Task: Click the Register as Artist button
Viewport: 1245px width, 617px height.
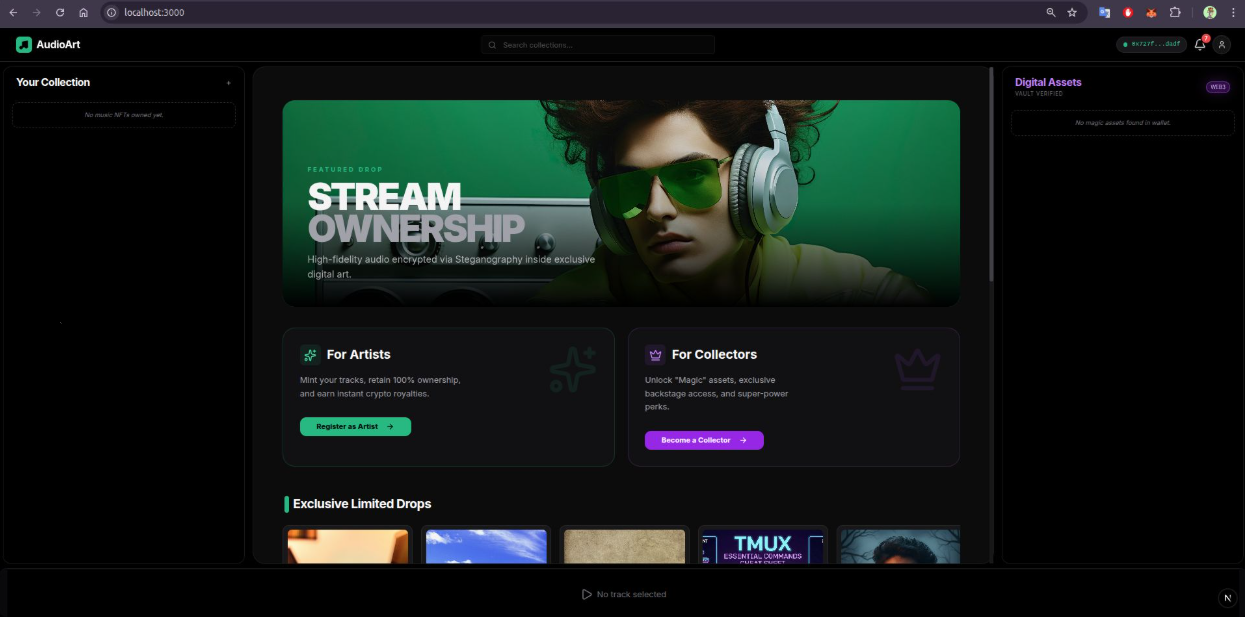Action: [355, 427]
